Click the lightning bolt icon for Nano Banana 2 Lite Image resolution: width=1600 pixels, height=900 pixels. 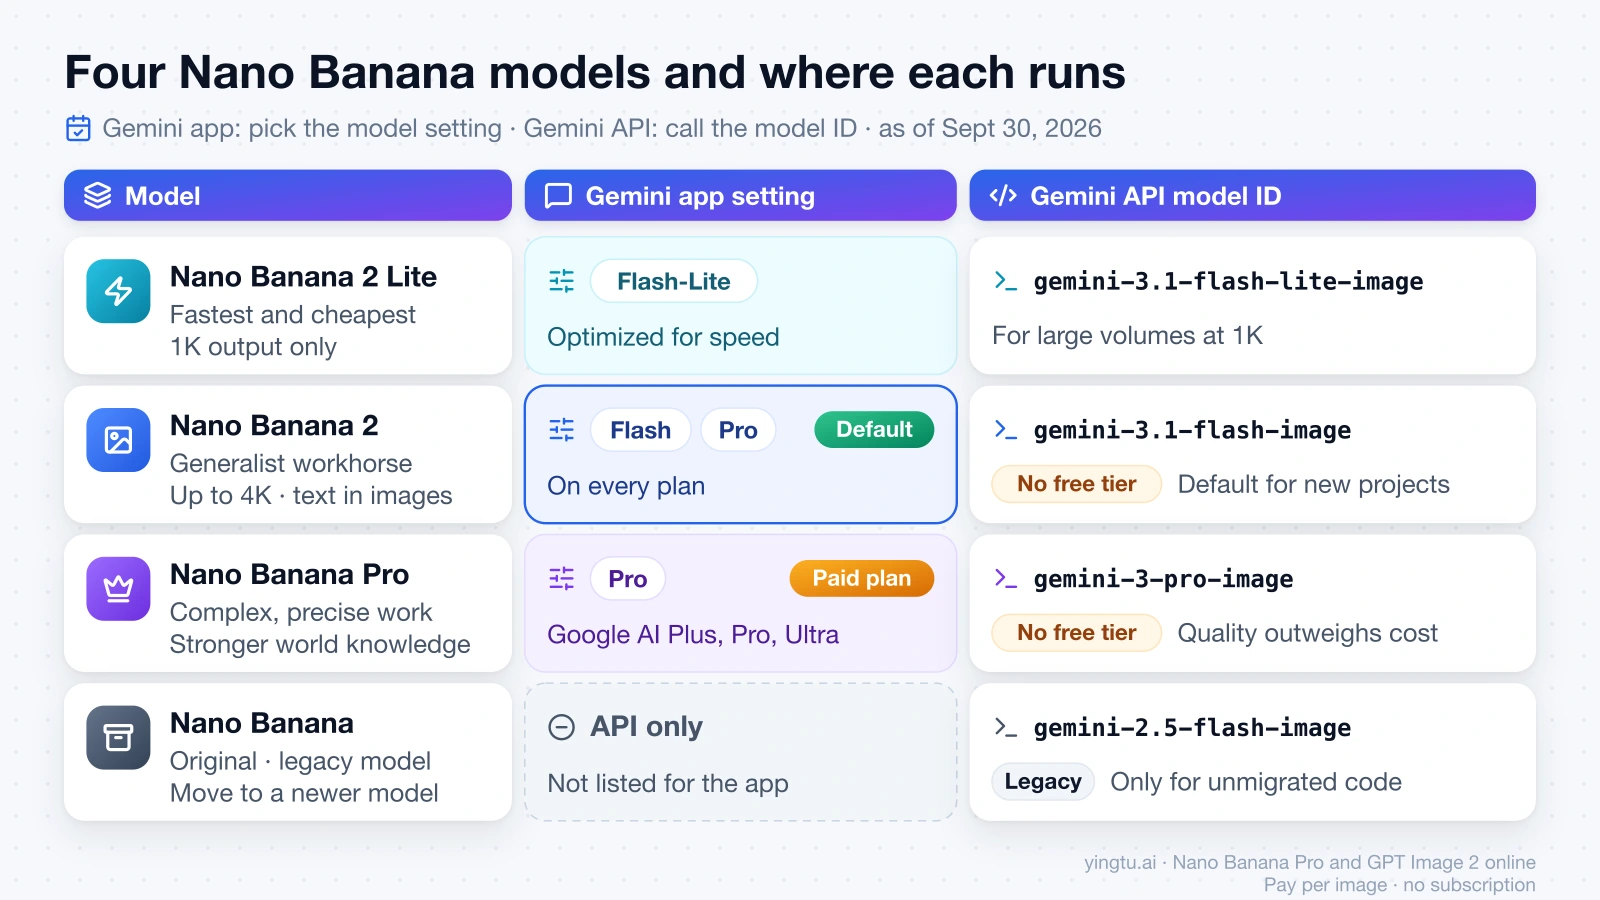pyautogui.click(x=118, y=291)
